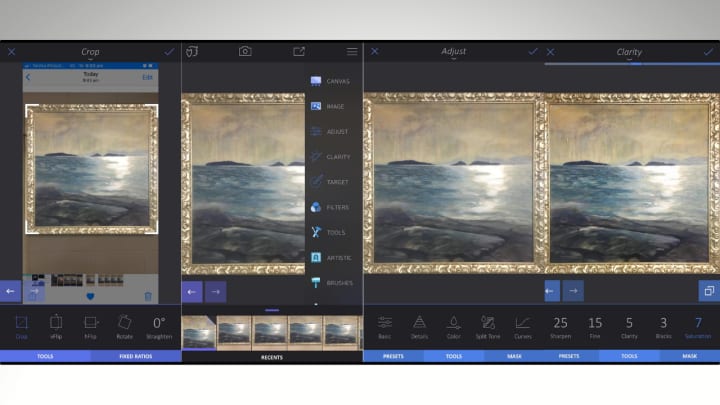Open the Split Tone tool
The width and height of the screenshot is (720, 405).
(488, 327)
